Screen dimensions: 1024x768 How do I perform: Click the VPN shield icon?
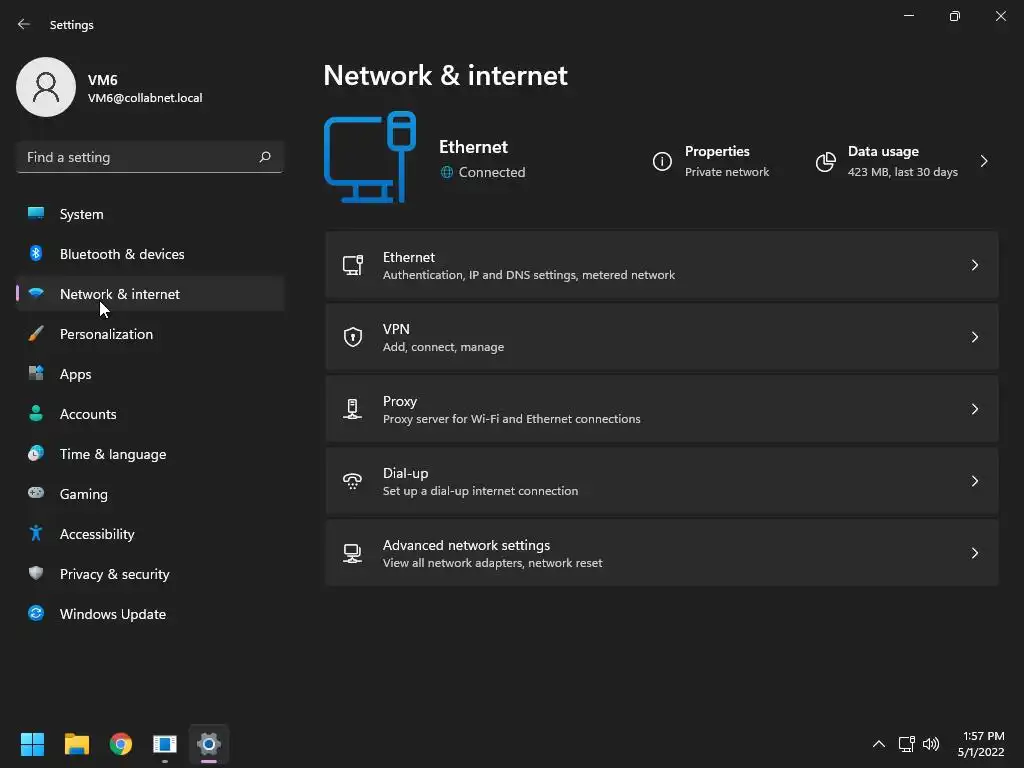pyautogui.click(x=353, y=337)
